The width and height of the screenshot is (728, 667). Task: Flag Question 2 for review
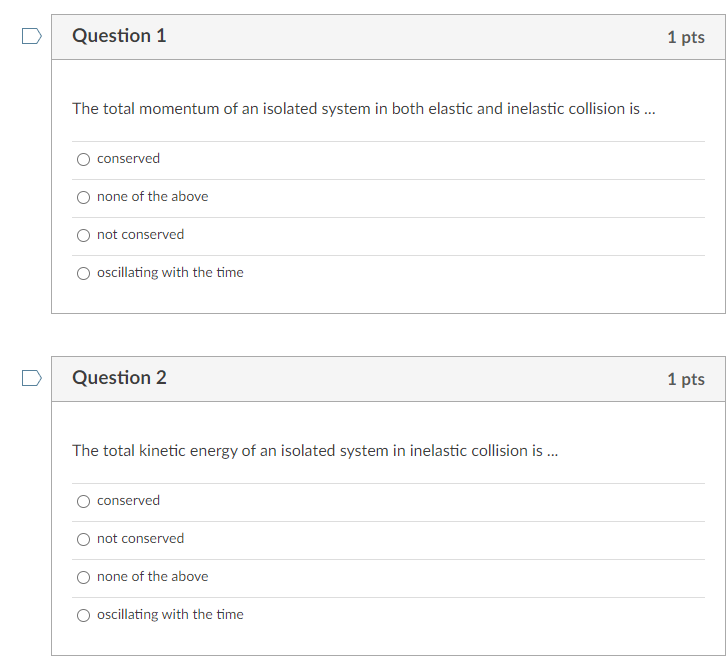pyautogui.click(x=32, y=379)
